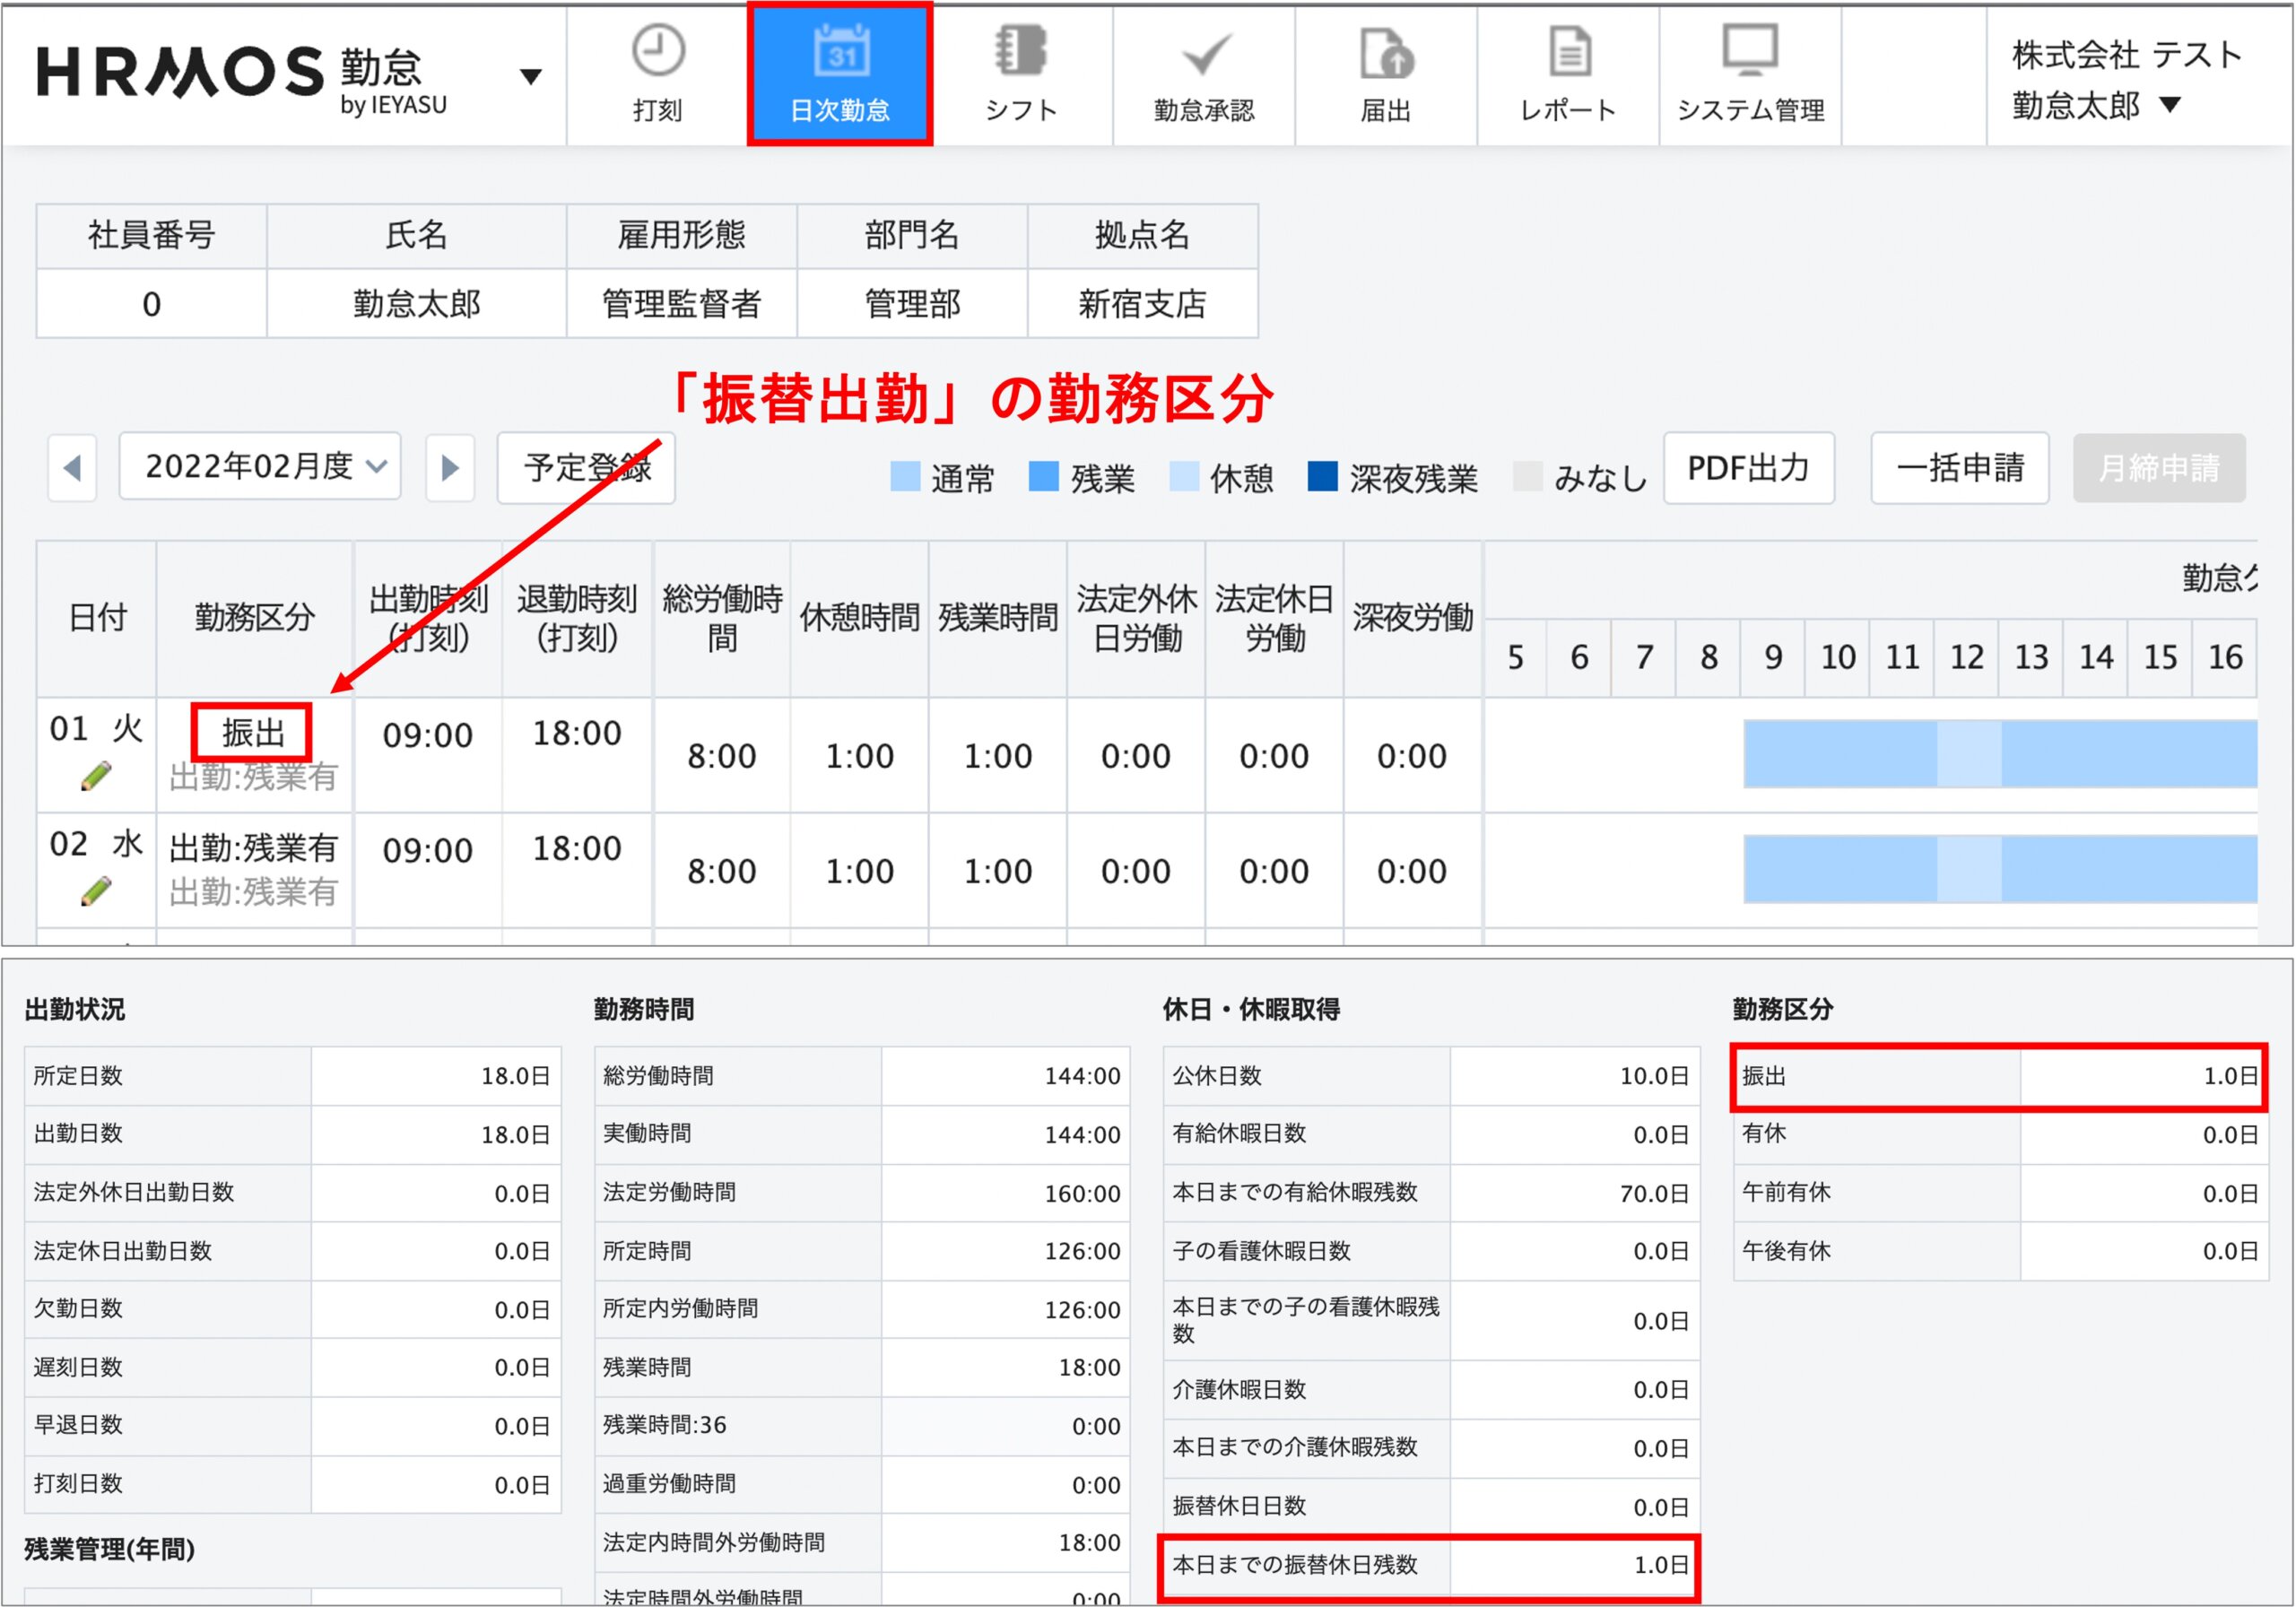This screenshot has height=1607, width=2296.
Task: Click the PDF出力 button
Action: pyautogui.click(x=1748, y=467)
